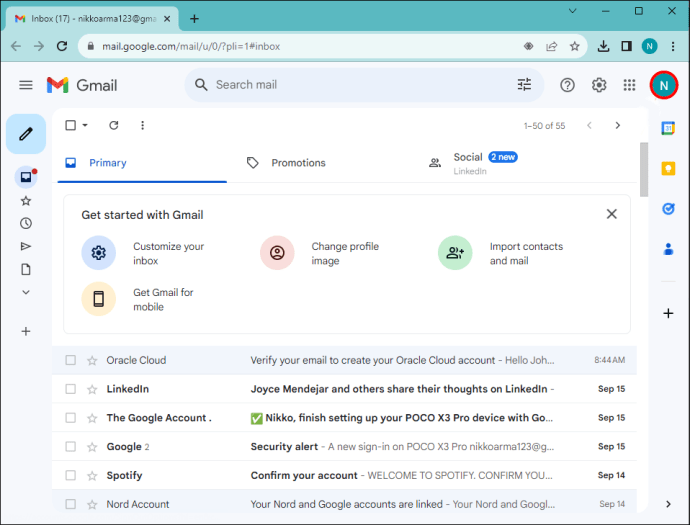Open the Google Account avatar N in Gmail
The height and width of the screenshot is (525, 690).
pos(664,85)
